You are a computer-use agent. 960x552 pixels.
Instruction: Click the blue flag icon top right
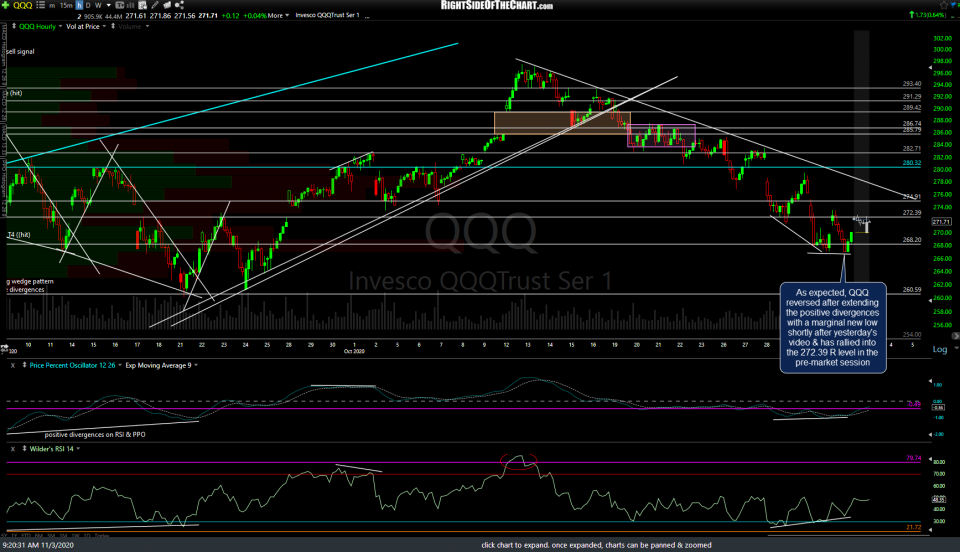[955, 5]
